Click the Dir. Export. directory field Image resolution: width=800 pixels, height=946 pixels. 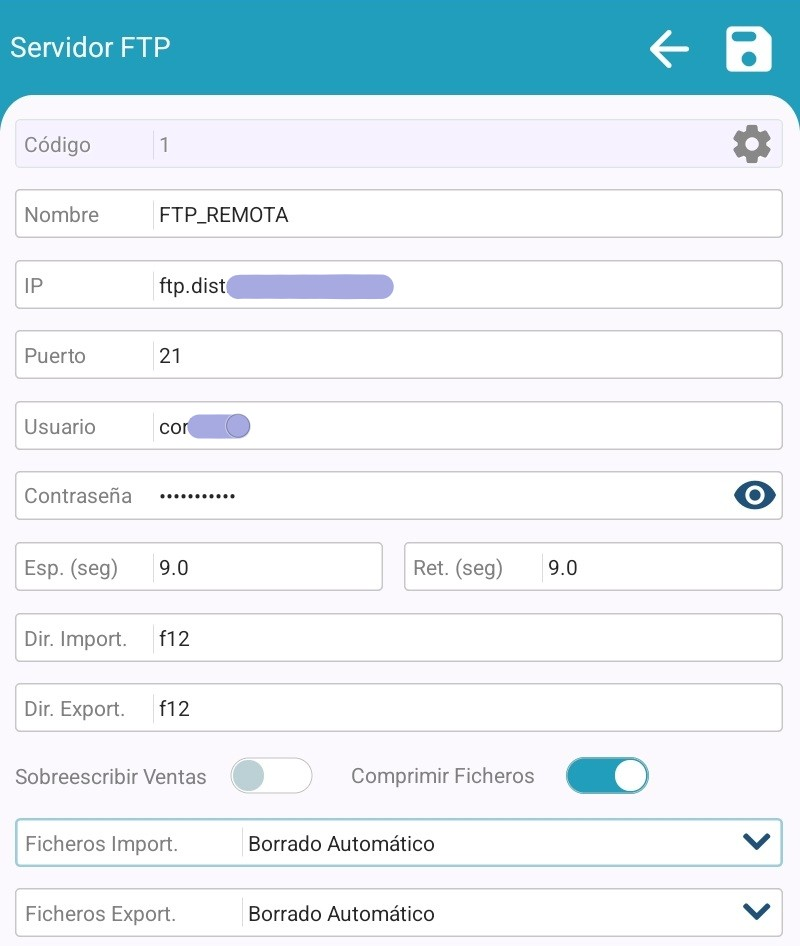click(x=465, y=708)
